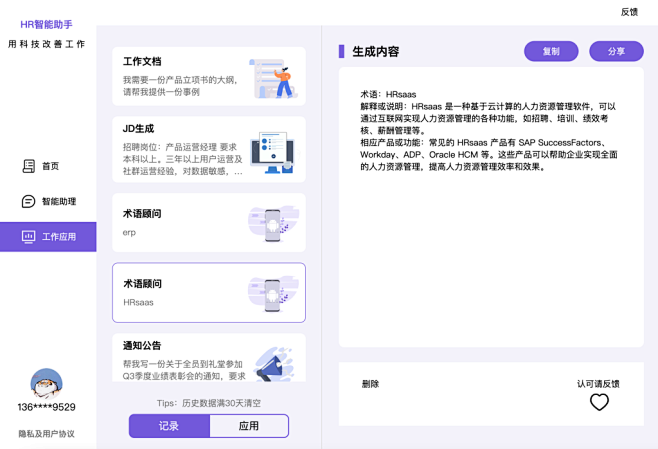This screenshot has width=658, height=449.
Task: Open the 反馈 link at top right
Action: (x=629, y=12)
